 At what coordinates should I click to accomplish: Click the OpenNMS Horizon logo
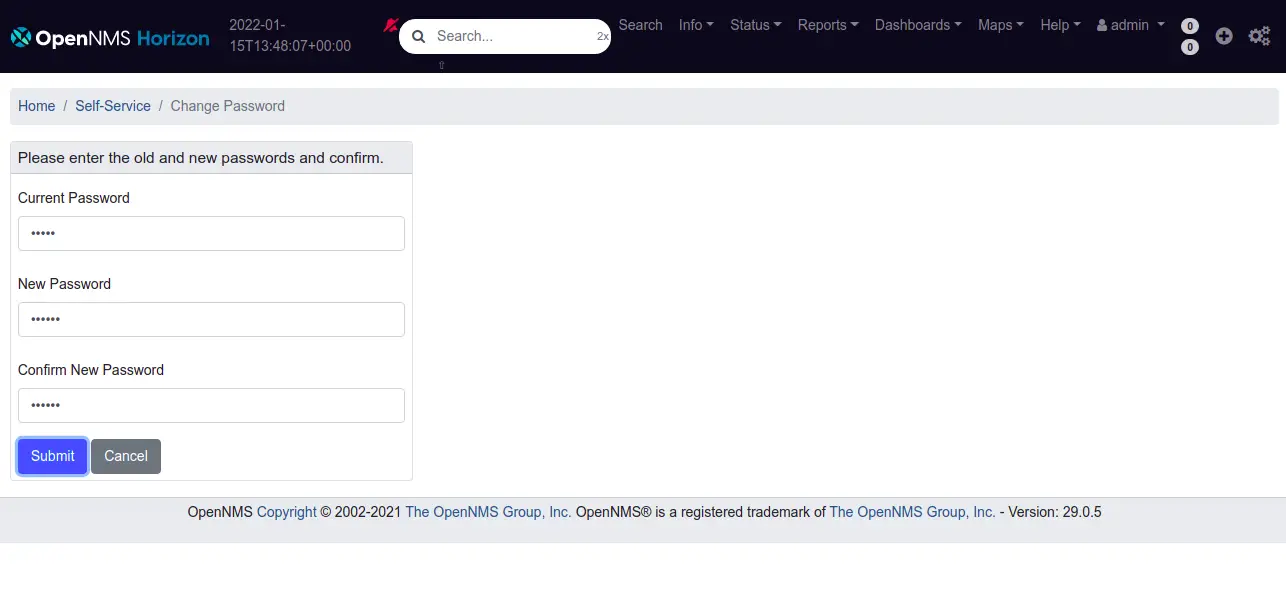[x=110, y=38]
